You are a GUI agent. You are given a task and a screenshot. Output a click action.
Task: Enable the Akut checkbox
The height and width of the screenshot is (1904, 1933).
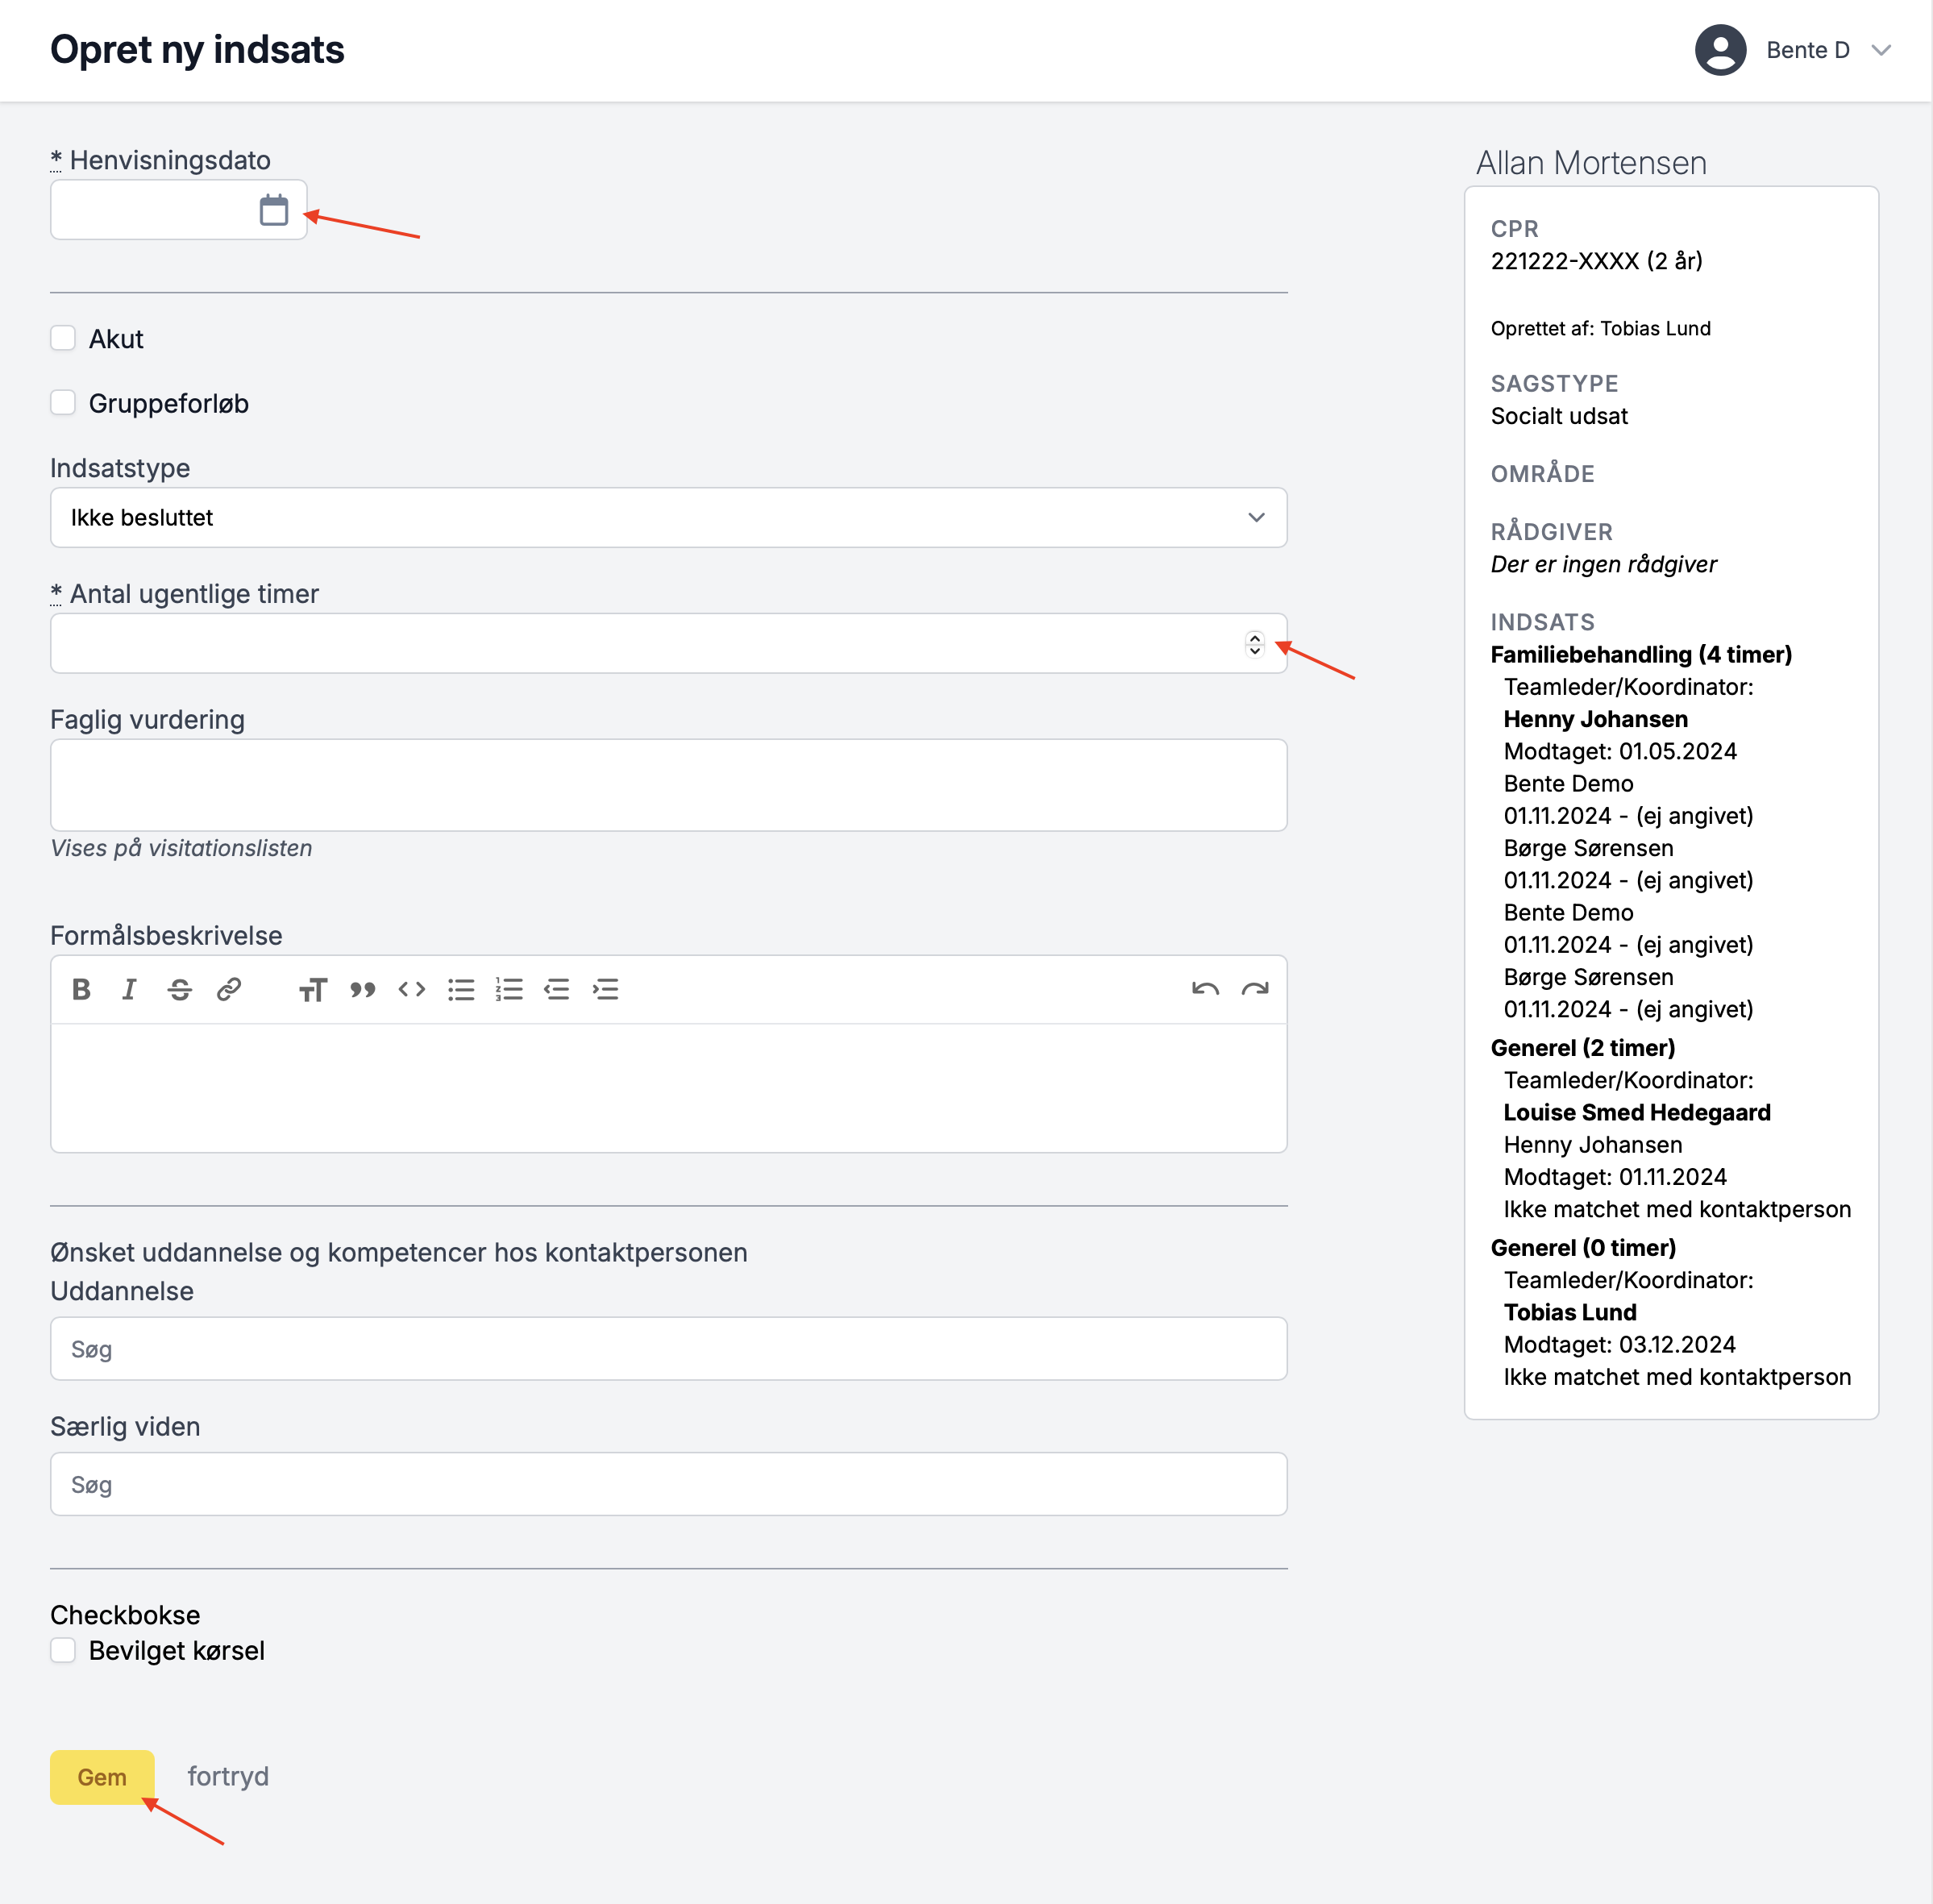coord(63,338)
